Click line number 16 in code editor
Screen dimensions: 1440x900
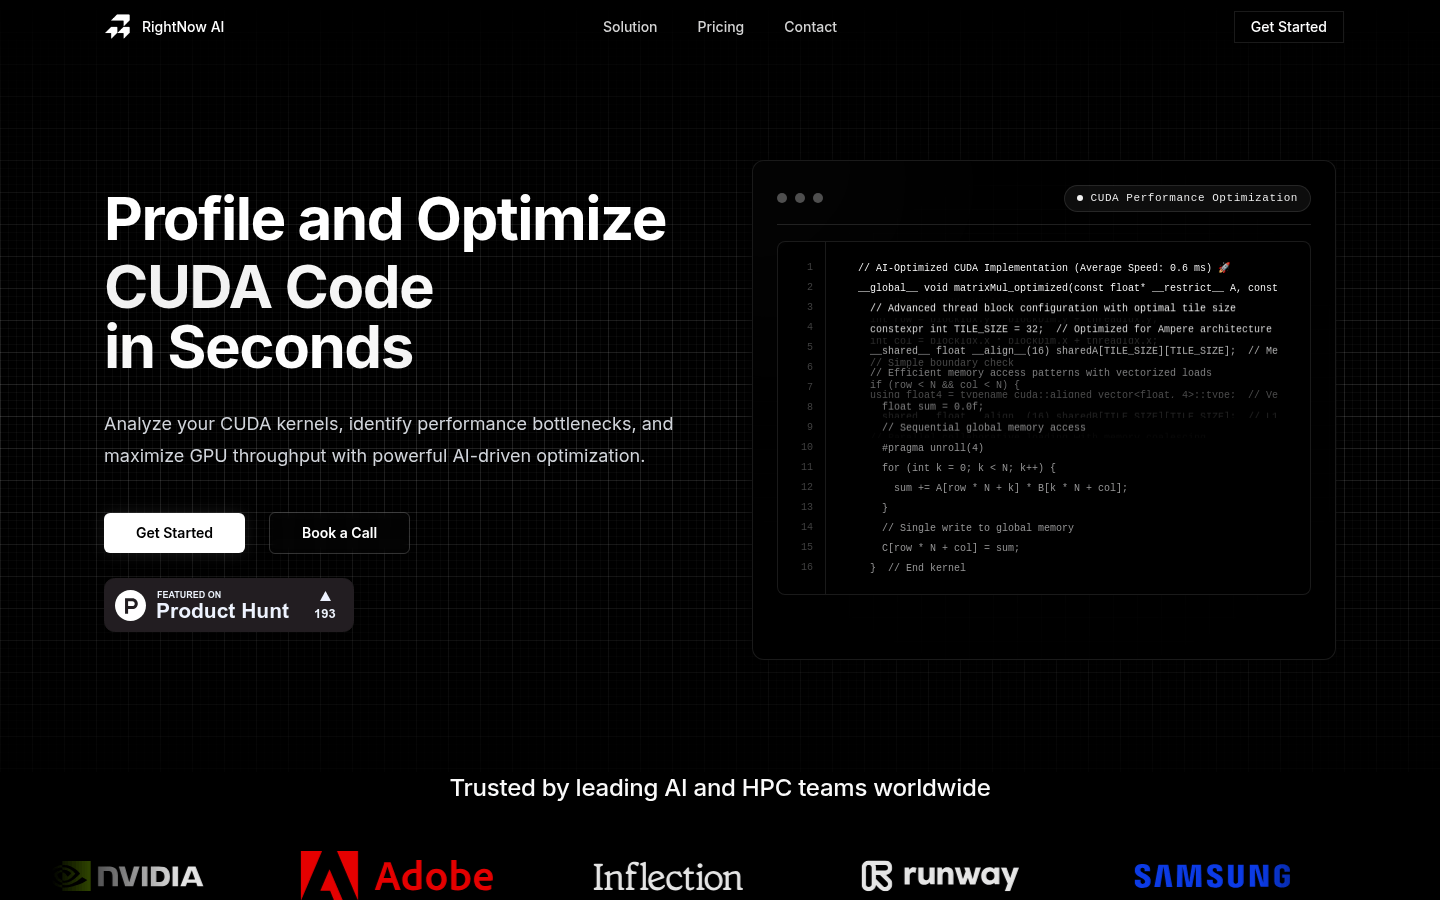coord(807,567)
